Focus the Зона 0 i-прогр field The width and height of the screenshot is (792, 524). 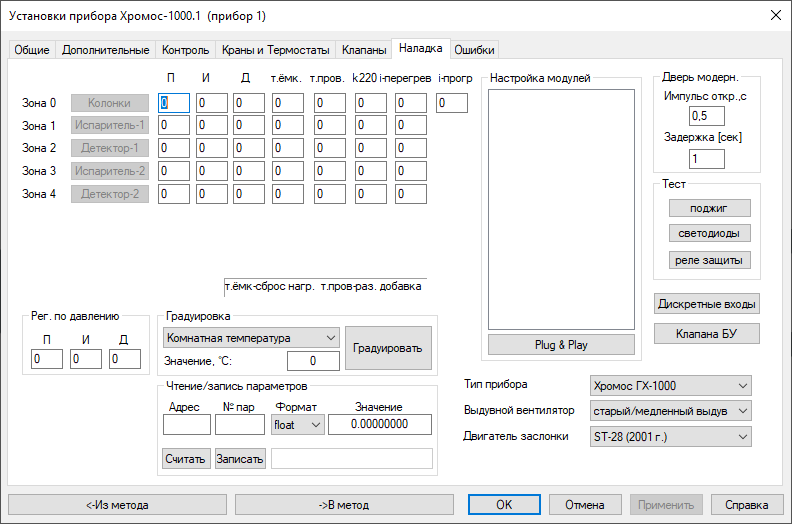click(x=452, y=103)
